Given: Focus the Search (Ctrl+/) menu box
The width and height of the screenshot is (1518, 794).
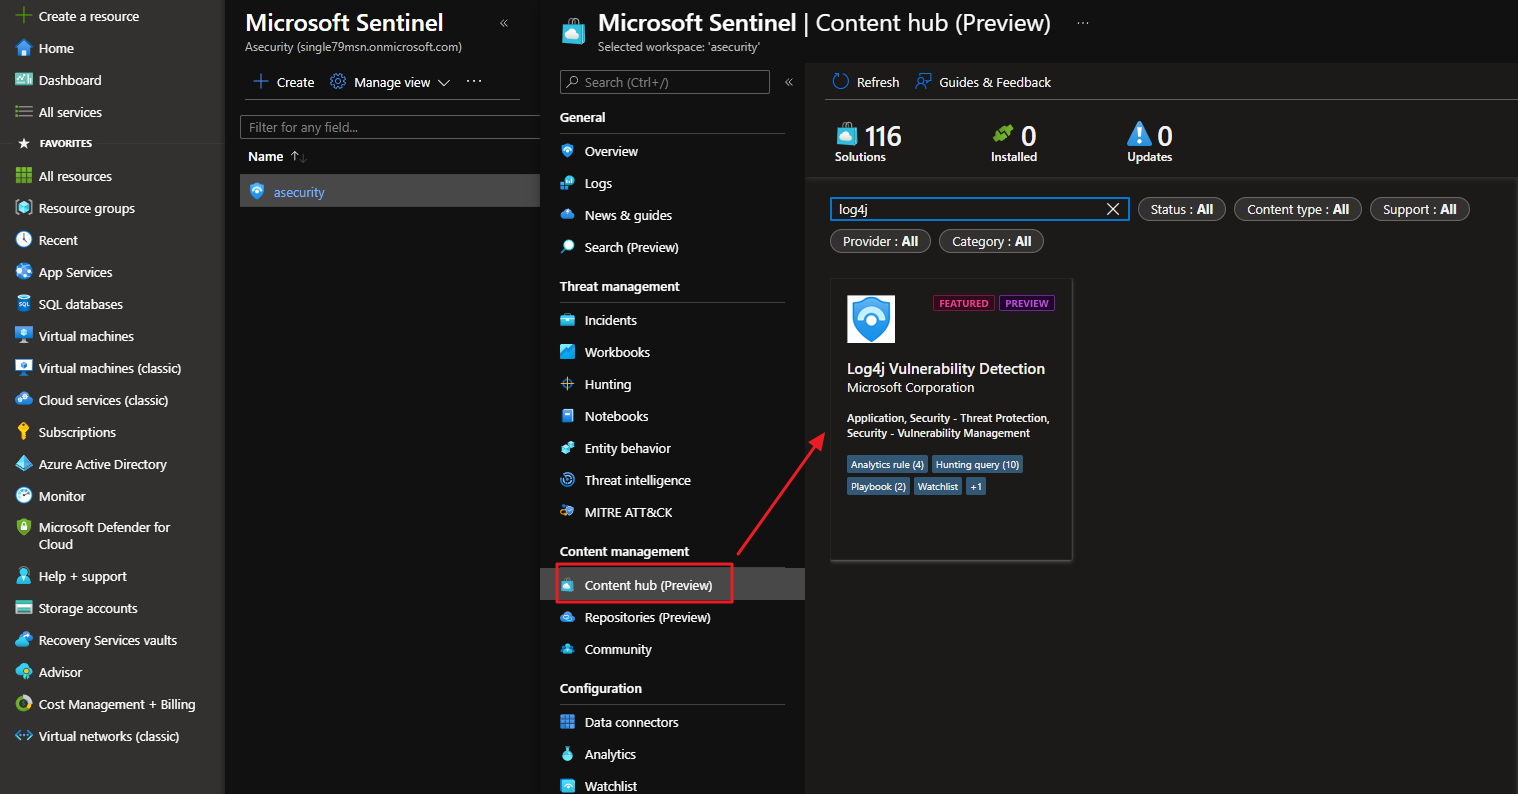Looking at the screenshot, I should pos(665,82).
